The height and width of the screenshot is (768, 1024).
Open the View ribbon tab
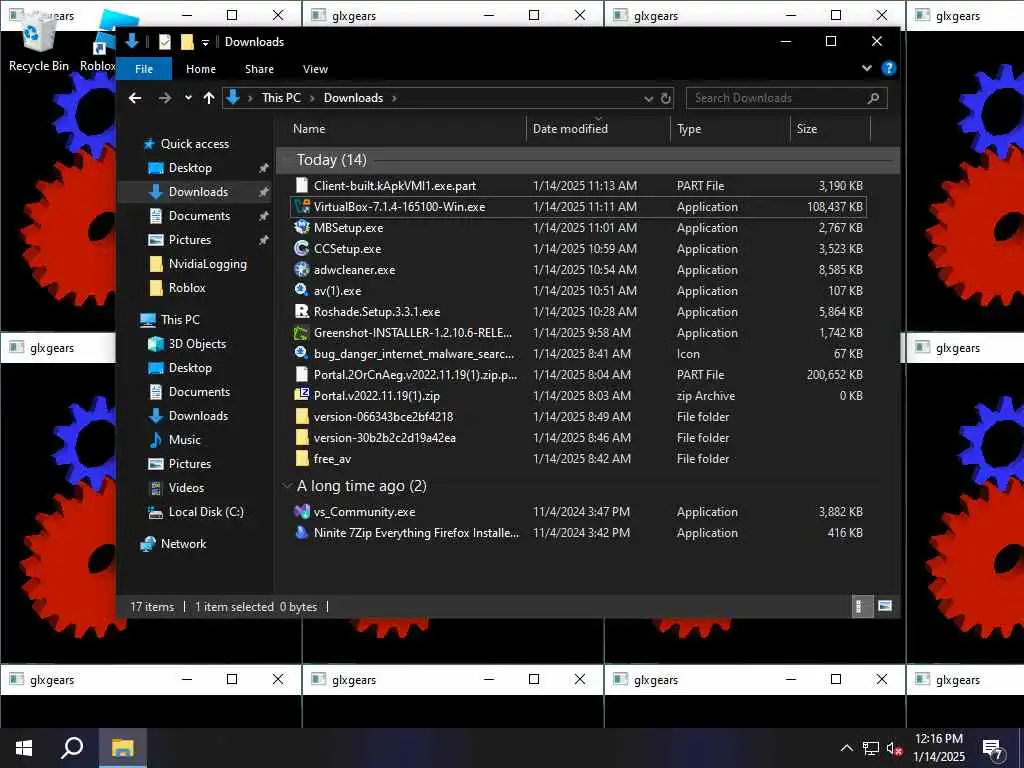coord(315,69)
